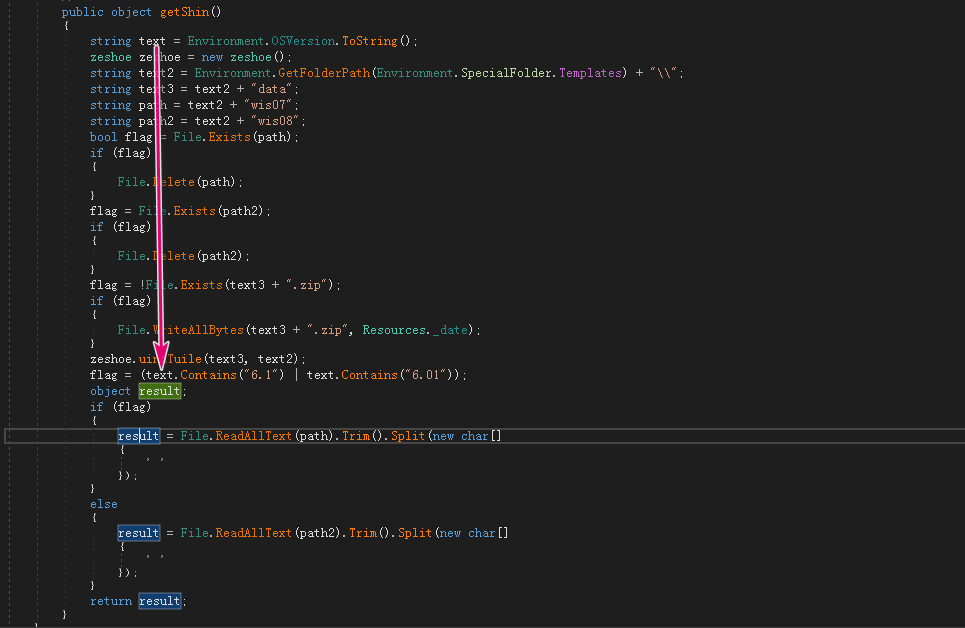This screenshot has width=965, height=628.
Task: Click Exists in the !File.Exists(text3) line
Action: (201, 284)
